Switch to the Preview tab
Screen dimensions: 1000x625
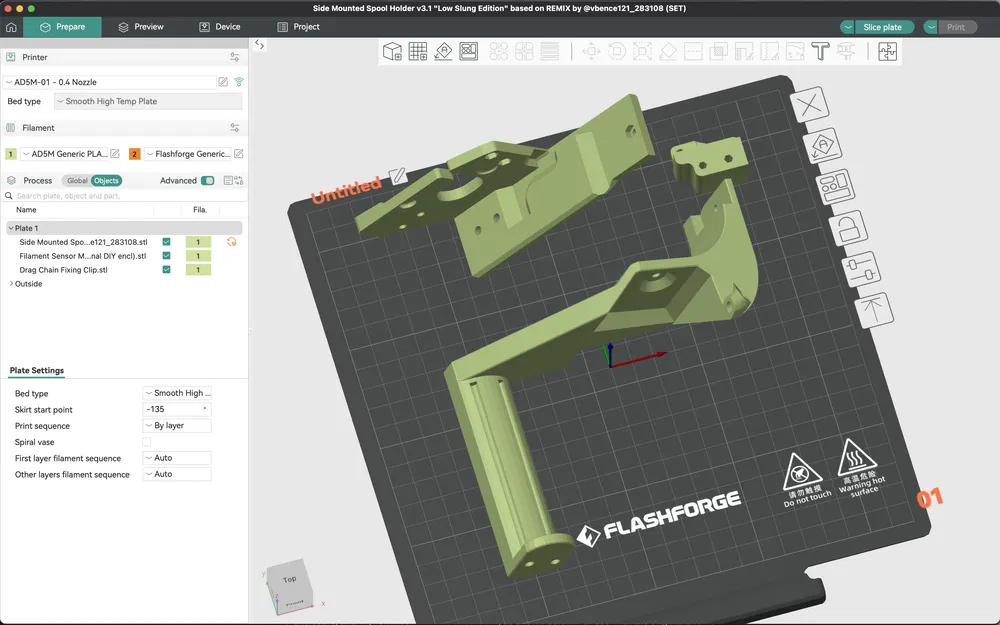click(x=140, y=27)
